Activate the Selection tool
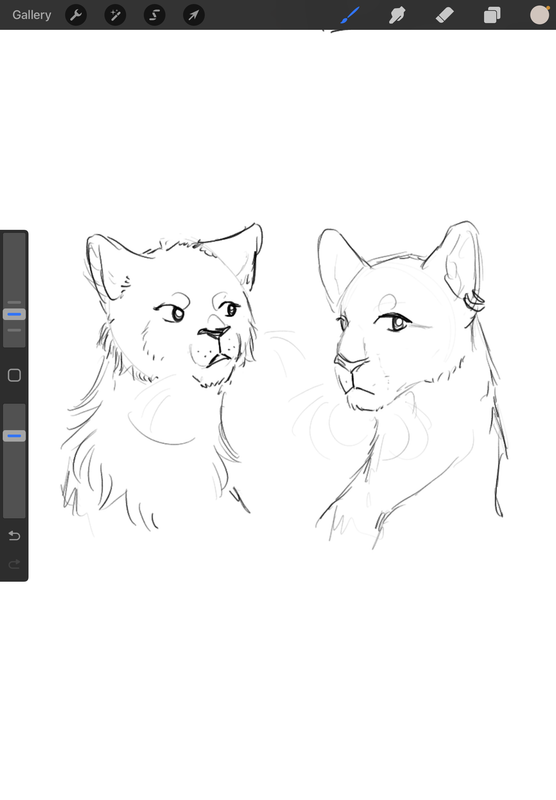Viewport: 556px width, 800px height. click(155, 15)
